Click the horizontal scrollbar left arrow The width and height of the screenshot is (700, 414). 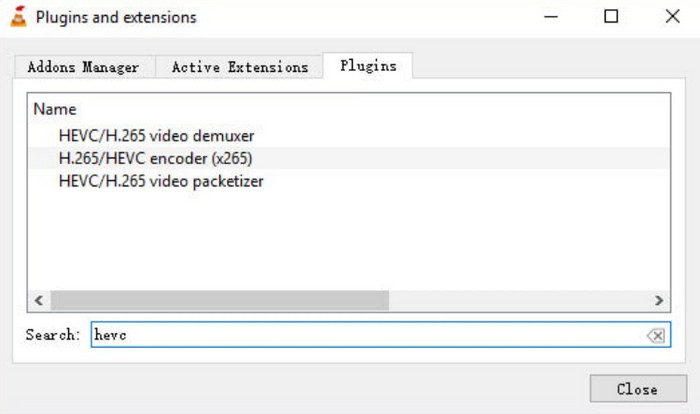tap(39, 300)
